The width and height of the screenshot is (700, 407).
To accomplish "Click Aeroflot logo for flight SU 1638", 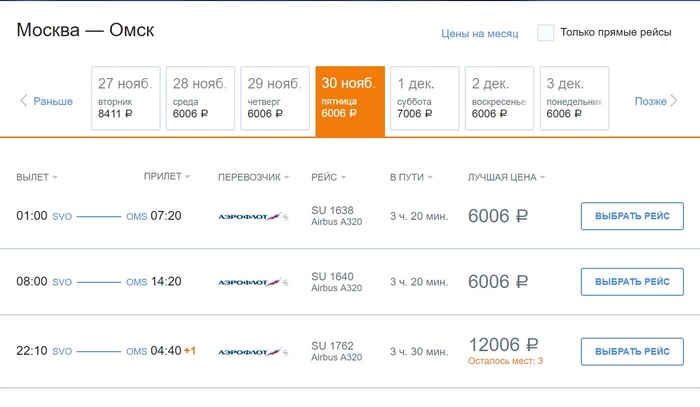I will (x=253, y=216).
